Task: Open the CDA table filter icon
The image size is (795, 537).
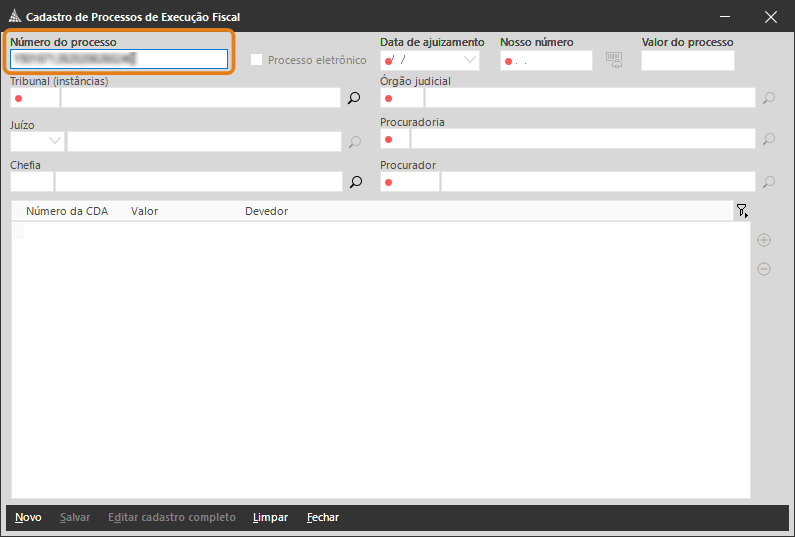Action: (x=742, y=211)
